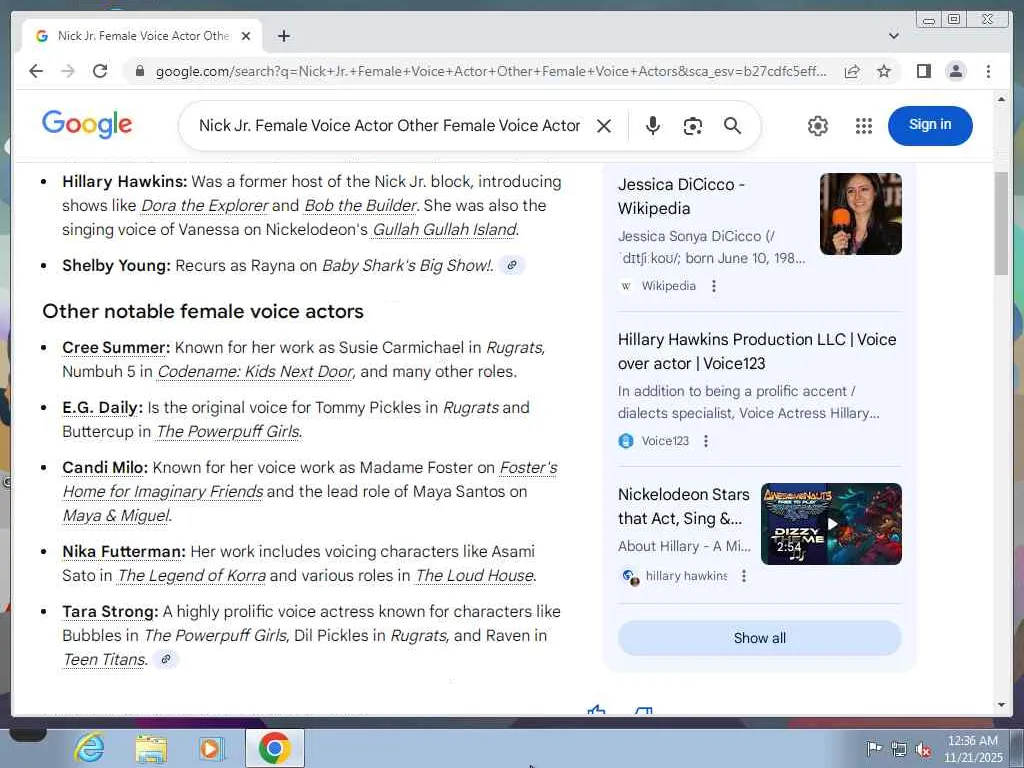
Task: Open source link after Shelby Young entry
Action: (x=512, y=265)
